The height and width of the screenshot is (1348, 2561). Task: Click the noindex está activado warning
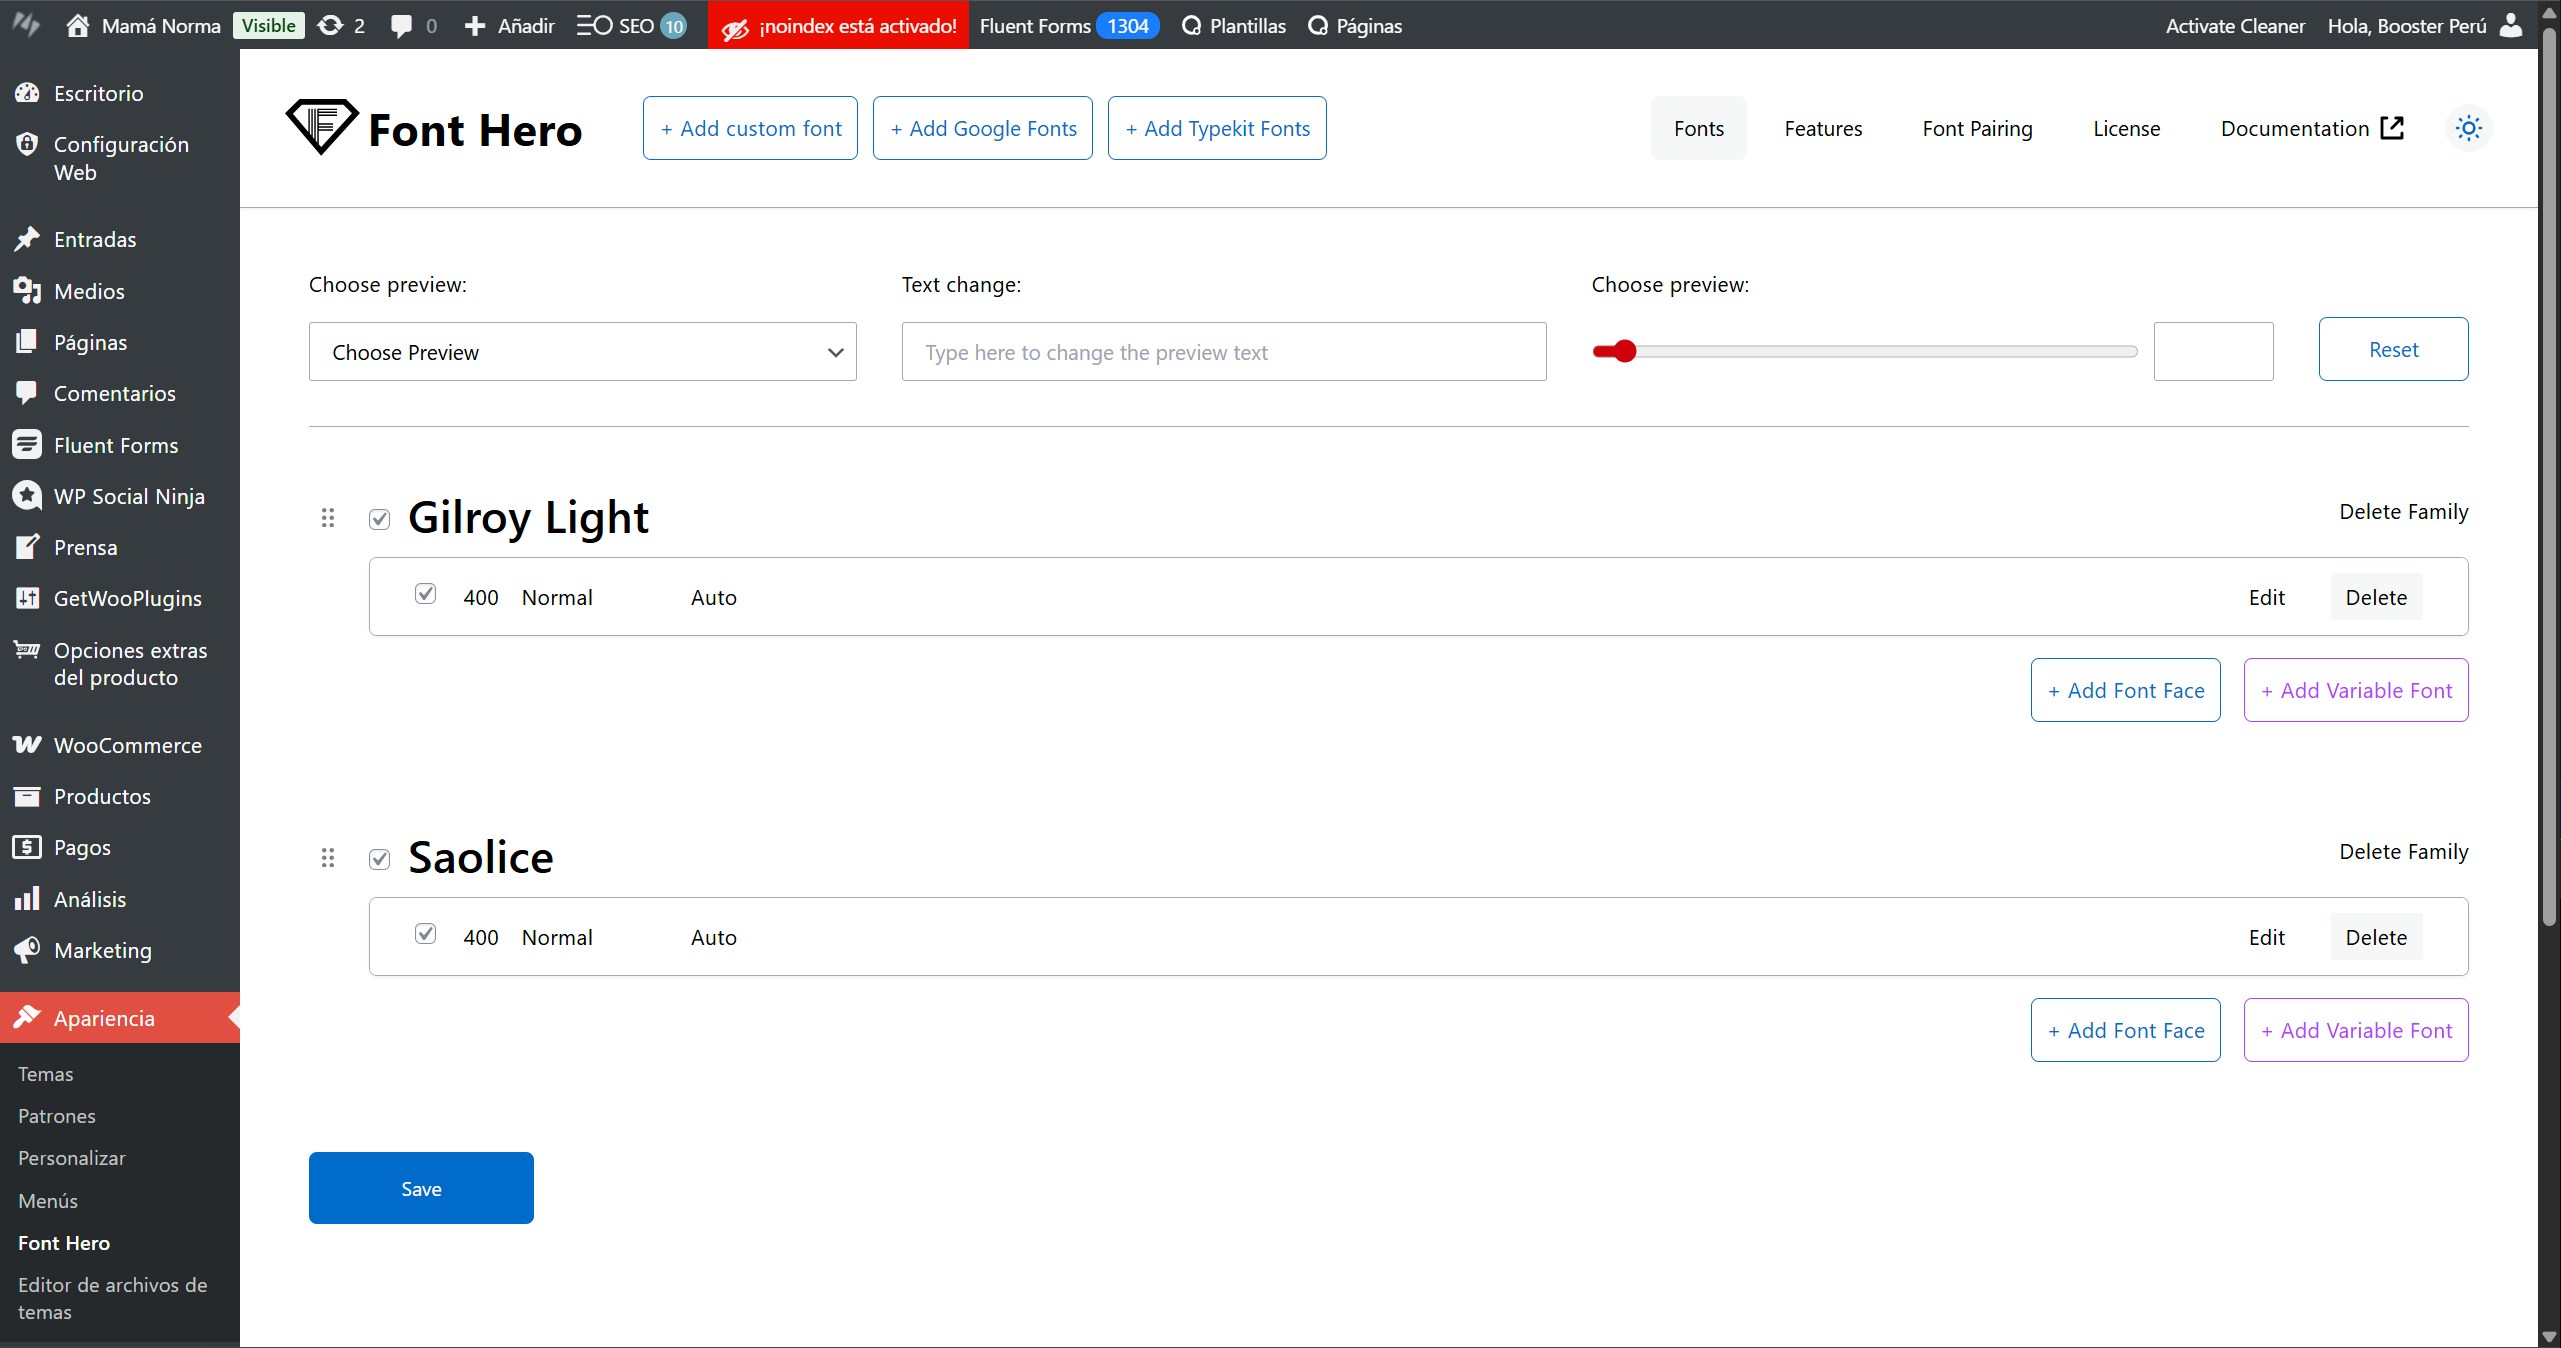coord(838,25)
